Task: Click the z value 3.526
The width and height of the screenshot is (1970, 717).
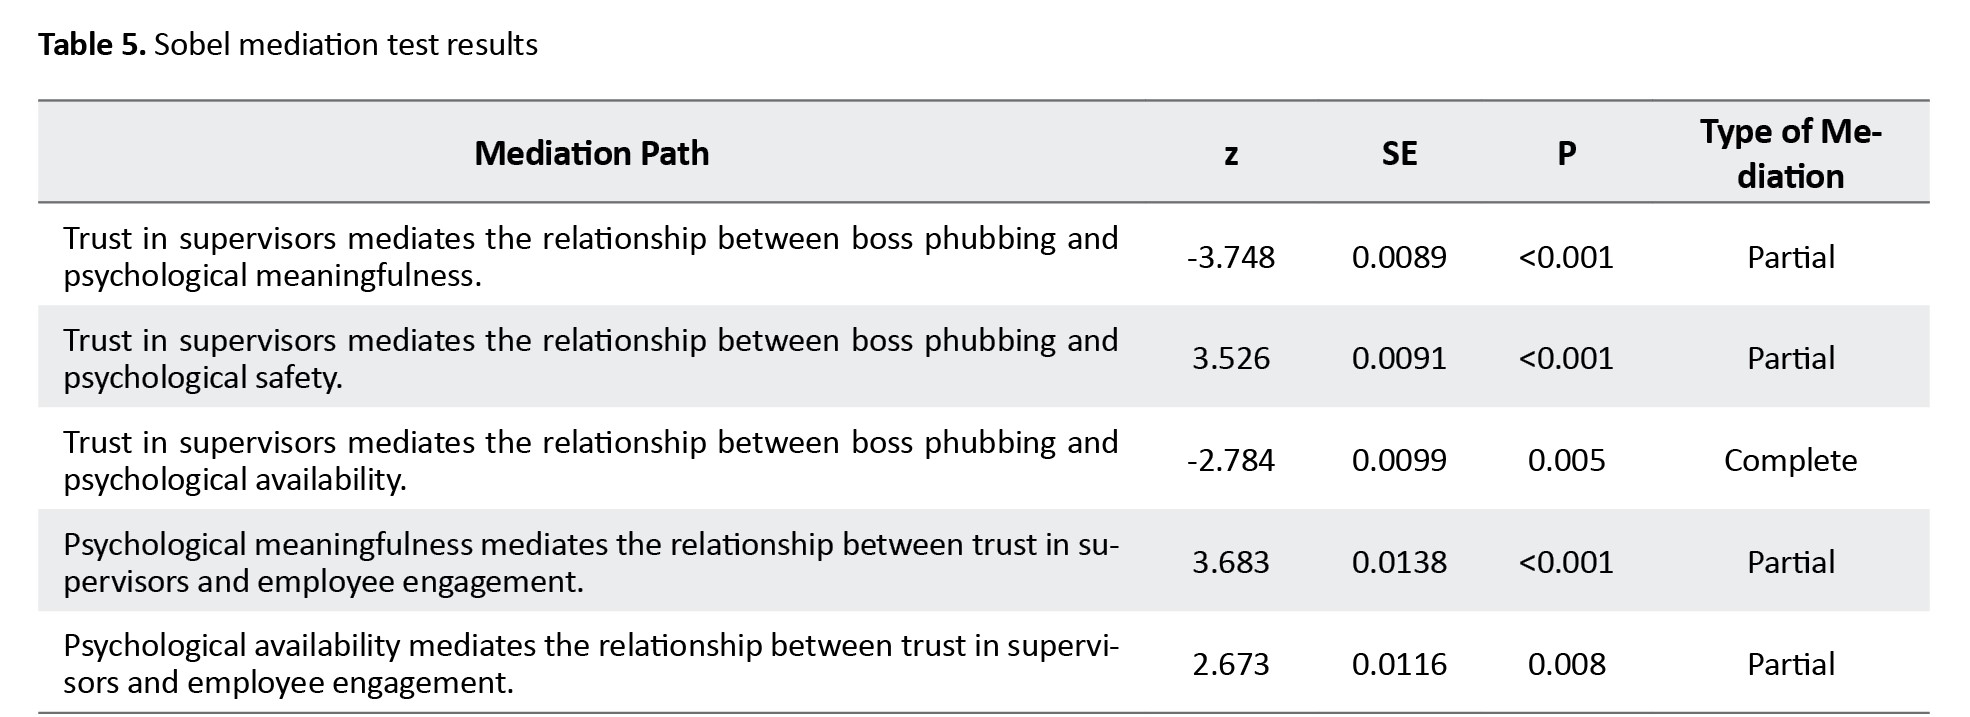Action: (1231, 358)
